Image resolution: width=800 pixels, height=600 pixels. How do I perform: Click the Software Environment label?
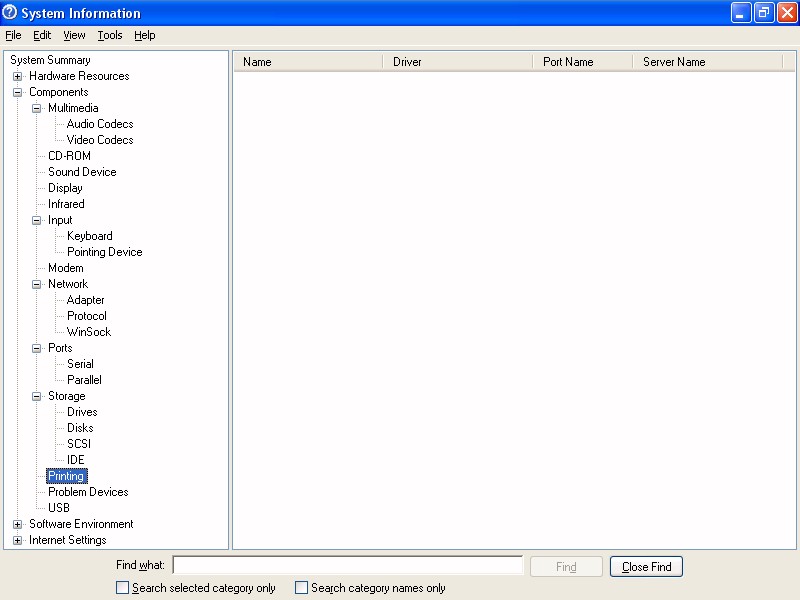(x=81, y=524)
